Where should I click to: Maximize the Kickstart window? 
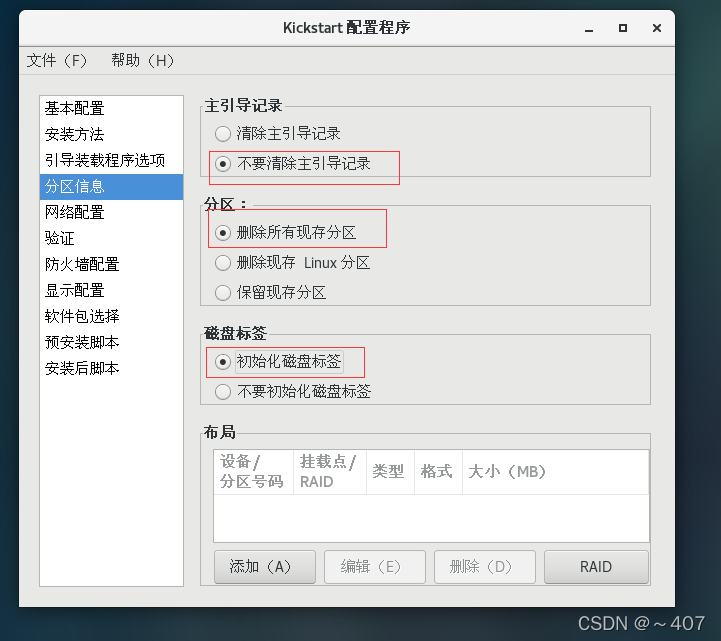pos(623,29)
